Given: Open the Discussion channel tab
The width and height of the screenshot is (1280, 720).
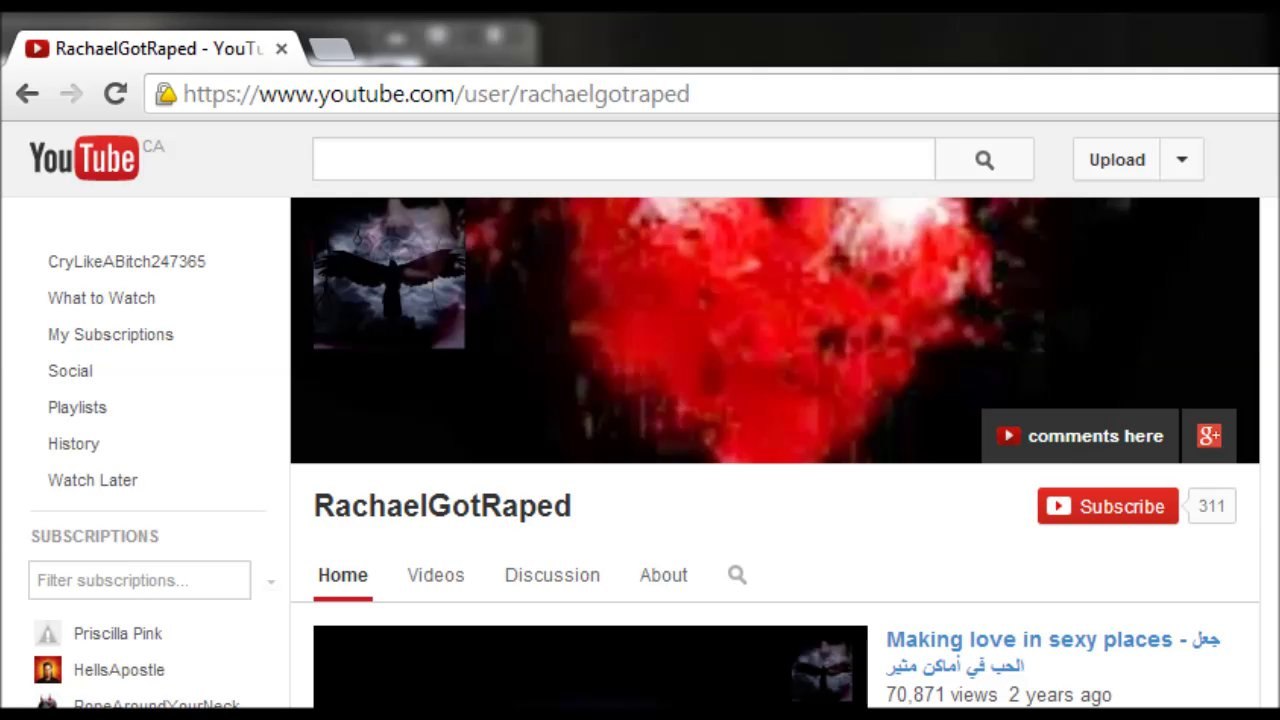Looking at the screenshot, I should [552, 575].
